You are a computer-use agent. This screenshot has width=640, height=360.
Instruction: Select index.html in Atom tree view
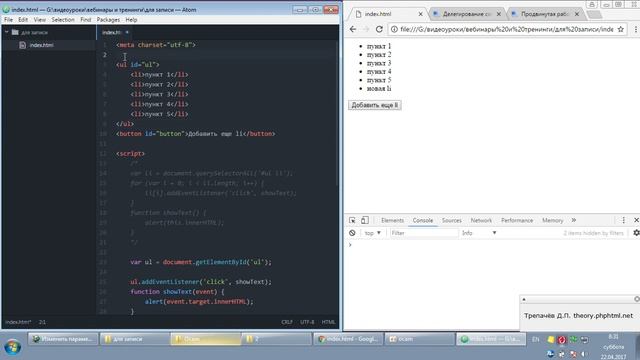tap(41, 45)
